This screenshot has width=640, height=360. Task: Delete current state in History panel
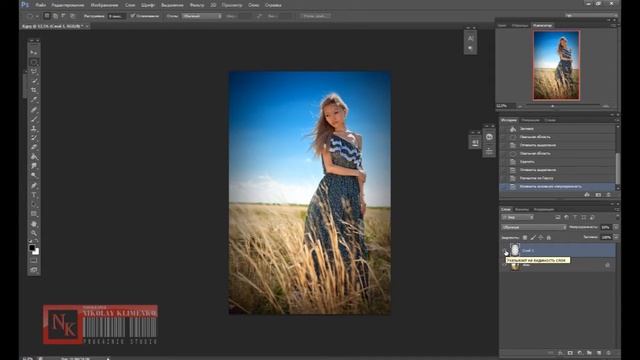pyautogui.click(x=609, y=195)
